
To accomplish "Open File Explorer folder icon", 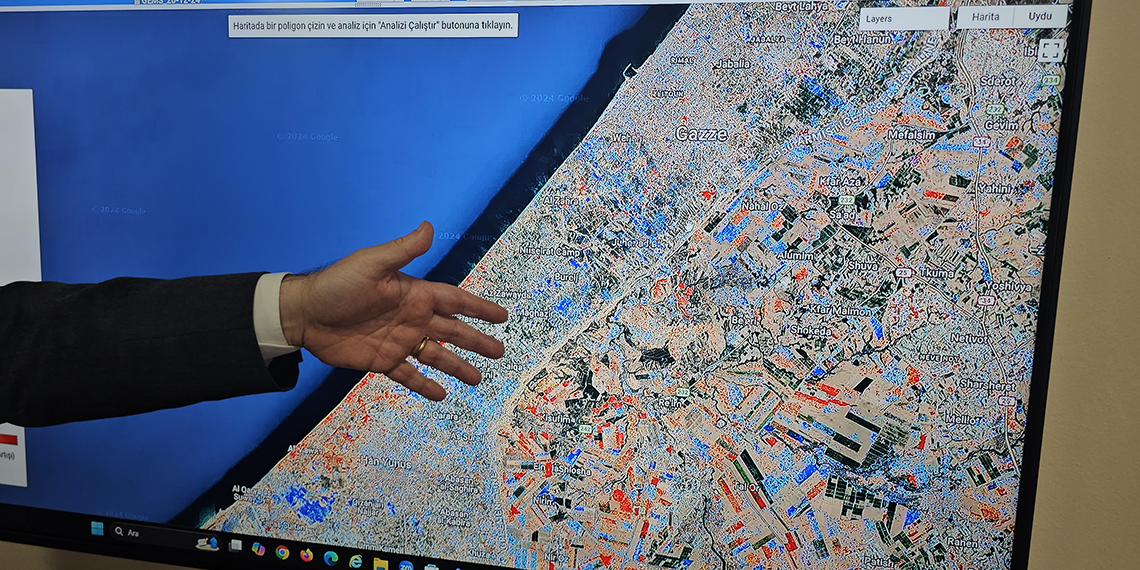I will 380,564.
